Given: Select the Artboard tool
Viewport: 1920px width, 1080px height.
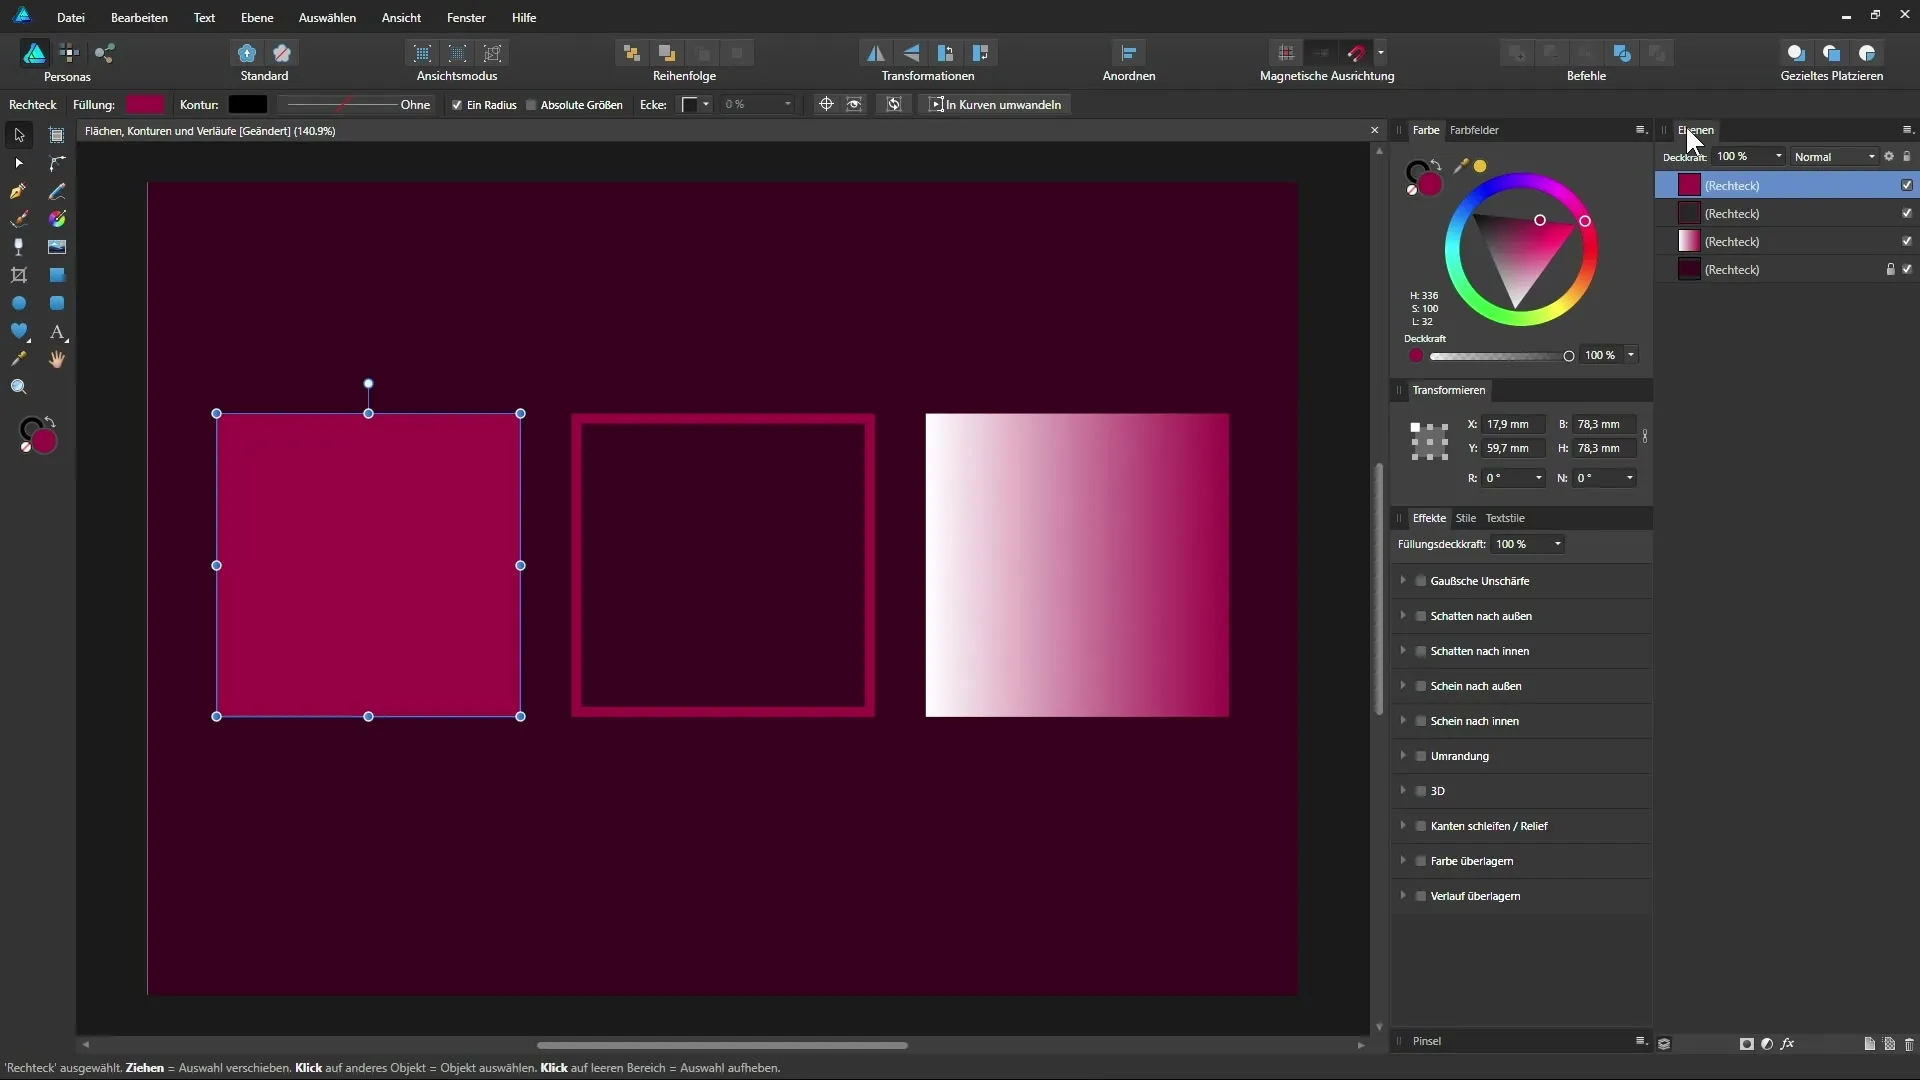Looking at the screenshot, I should click(x=57, y=135).
